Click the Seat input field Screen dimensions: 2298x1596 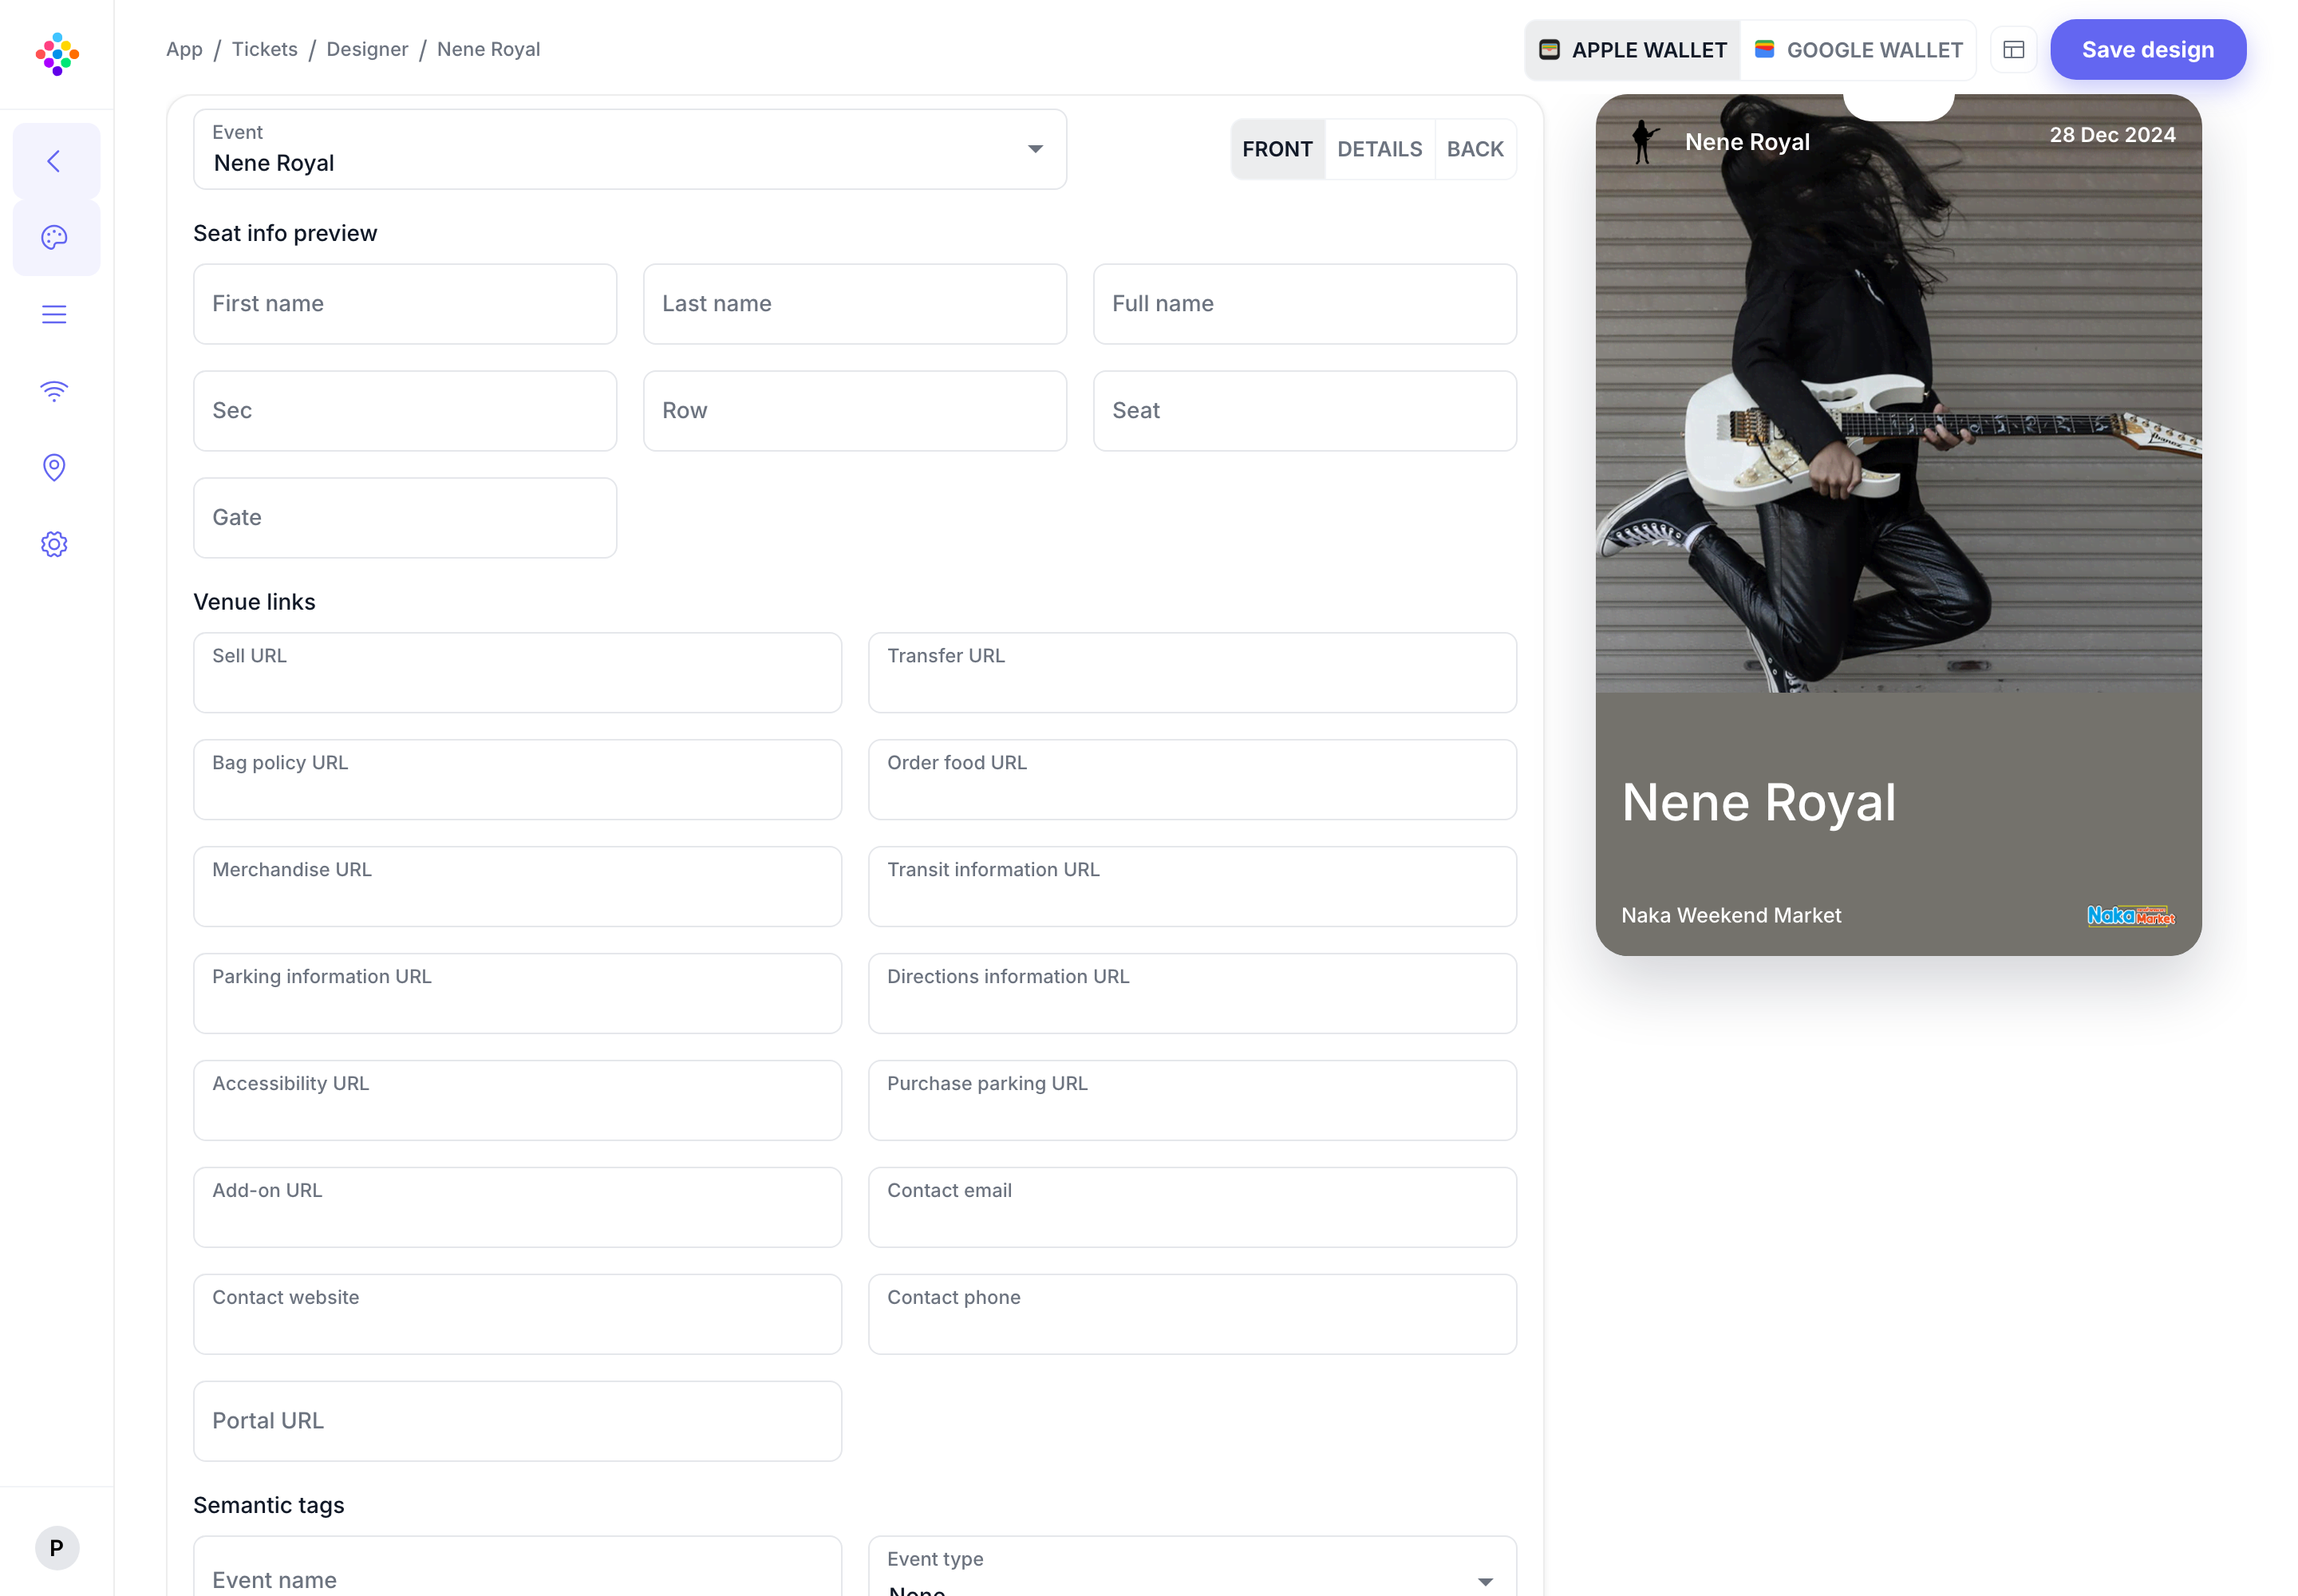[x=1305, y=411]
